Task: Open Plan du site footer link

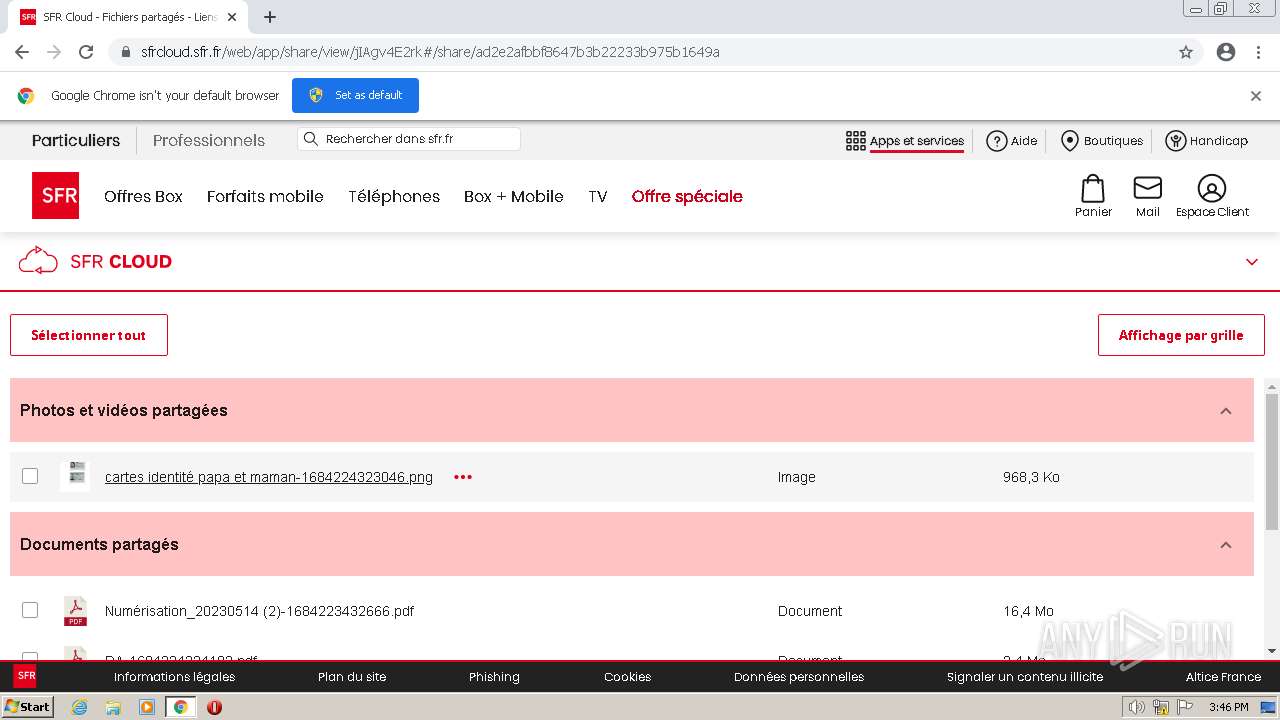Action: (352, 677)
